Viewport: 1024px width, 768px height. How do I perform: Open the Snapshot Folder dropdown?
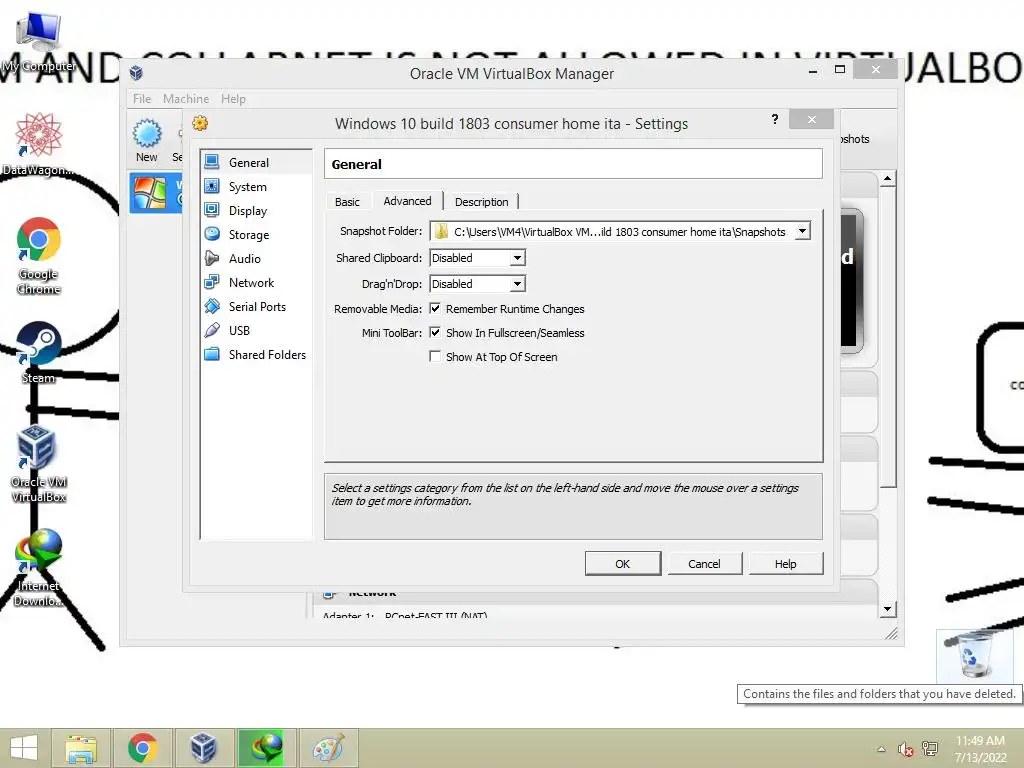(803, 231)
